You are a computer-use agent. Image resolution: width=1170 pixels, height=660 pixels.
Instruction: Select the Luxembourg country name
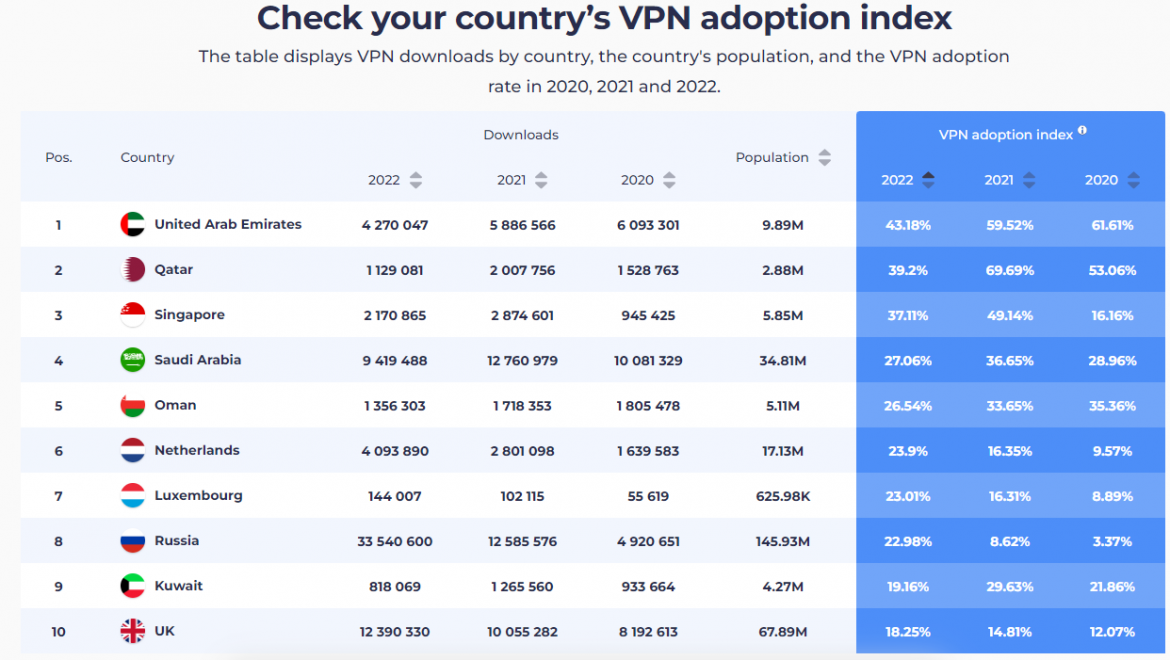198,495
